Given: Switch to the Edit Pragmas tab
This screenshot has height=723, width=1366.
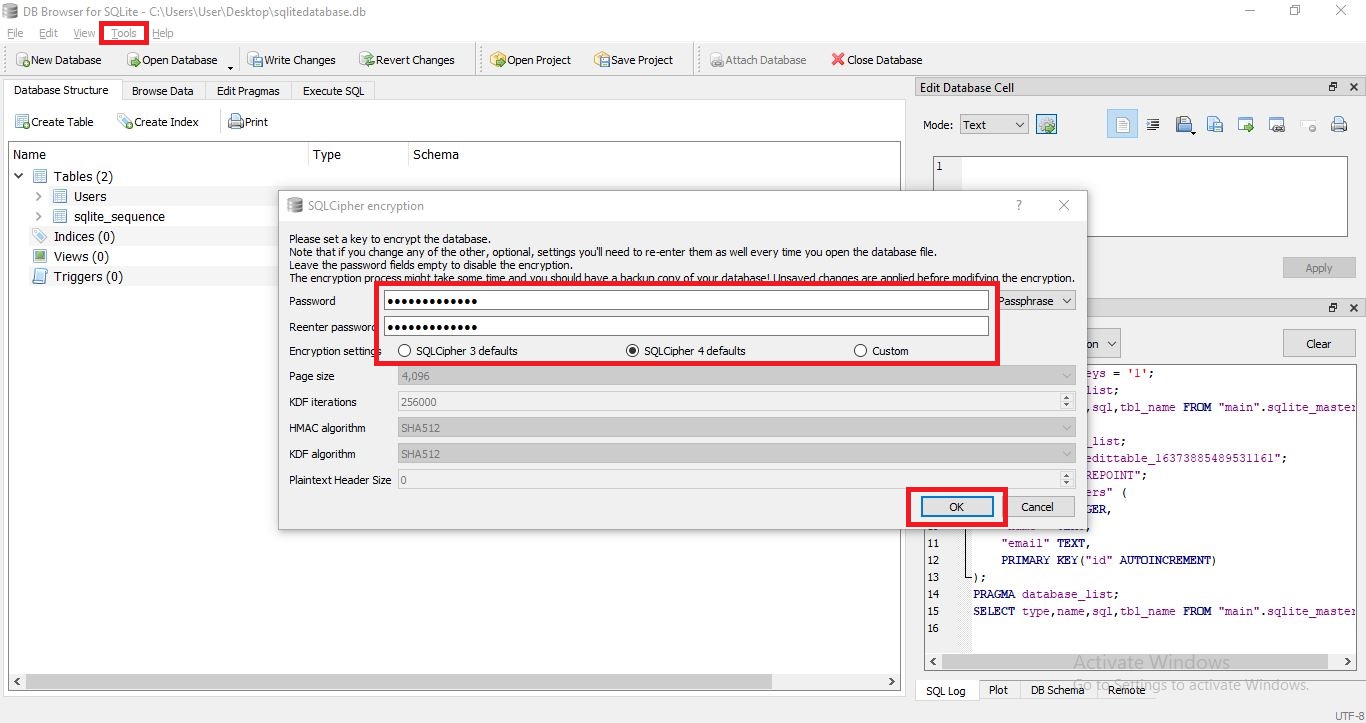Looking at the screenshot, I should coord(249,91).
